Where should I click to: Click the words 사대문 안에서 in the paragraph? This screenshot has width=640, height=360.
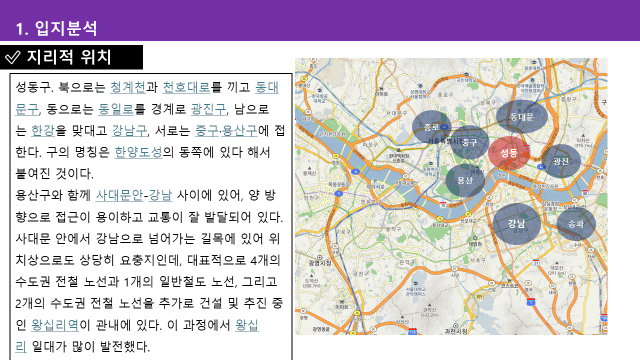[x=53, y=238]
